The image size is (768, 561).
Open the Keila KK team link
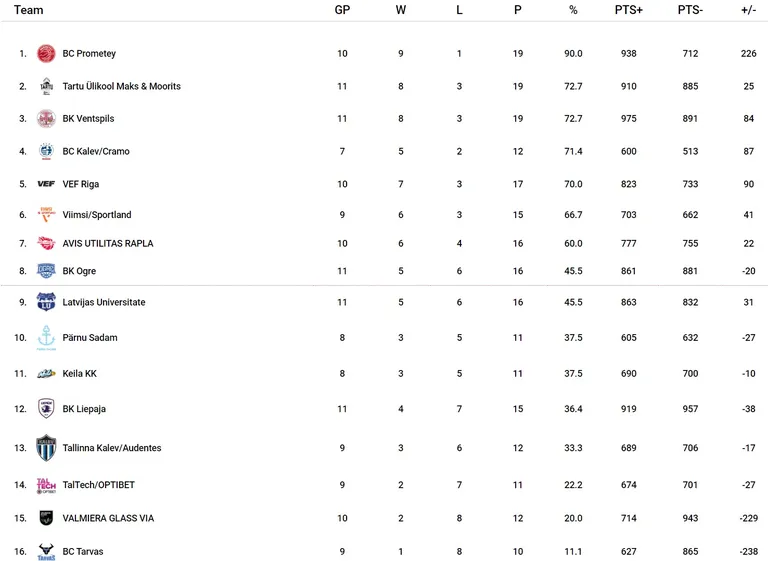point(80,373)
